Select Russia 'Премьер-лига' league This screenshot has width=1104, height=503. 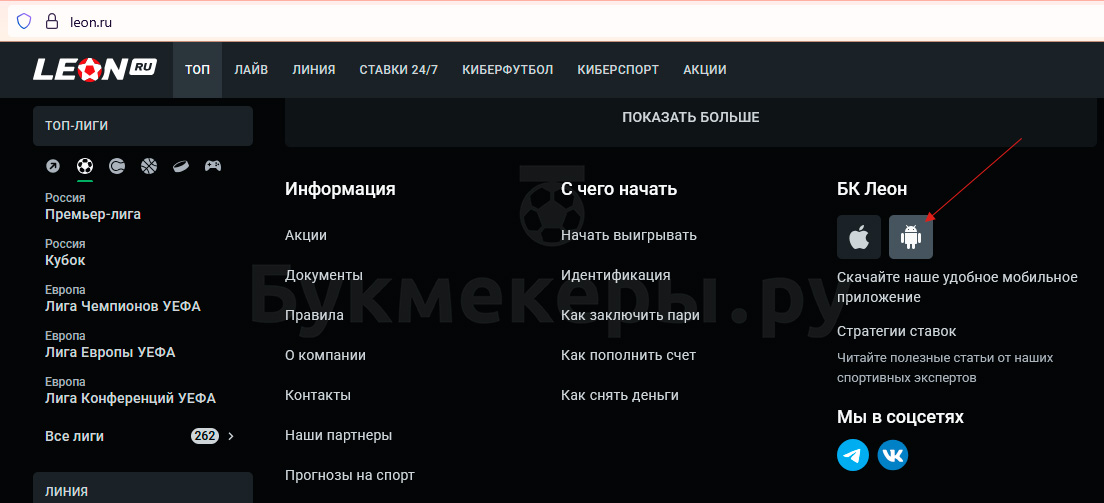(93, 214)
